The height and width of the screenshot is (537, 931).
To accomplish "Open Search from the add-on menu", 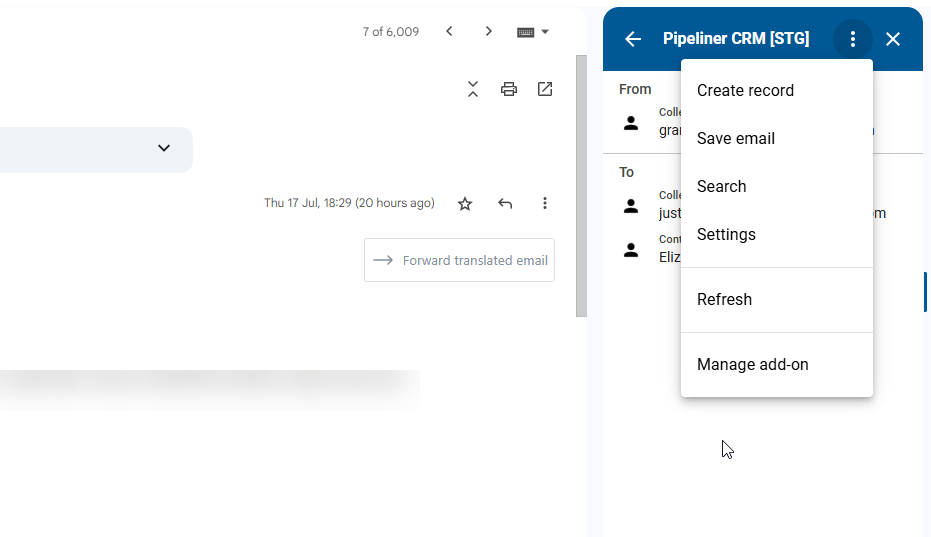I will click(777, 187).
